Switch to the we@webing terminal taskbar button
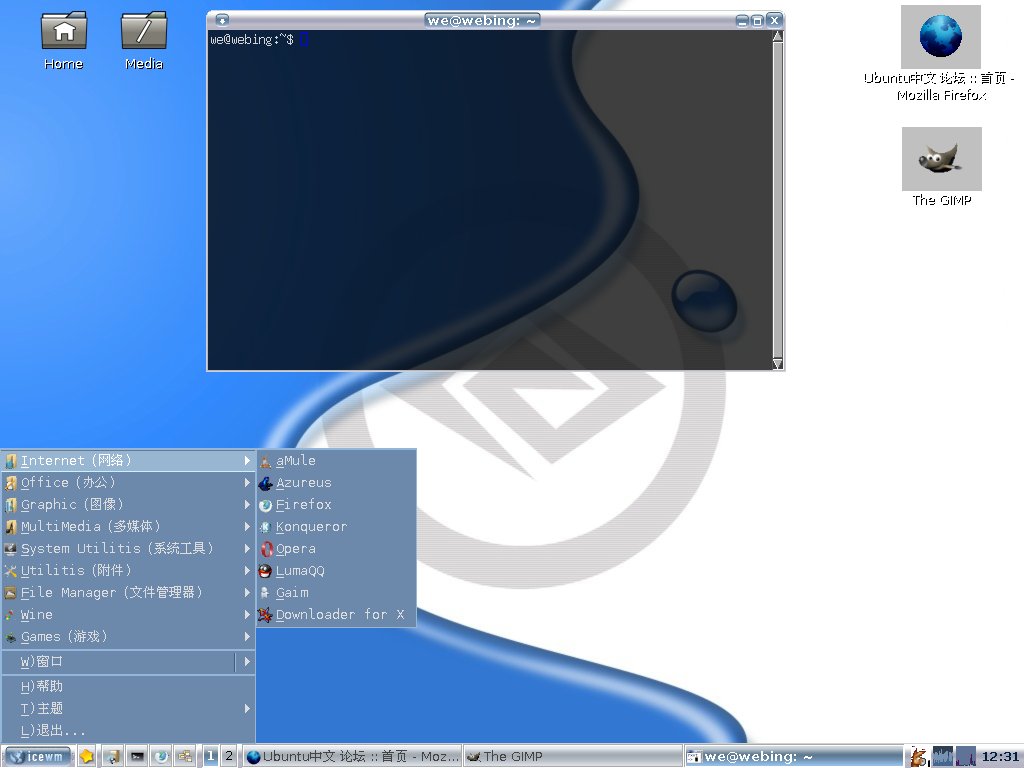Screen dimensions: 1024x768 792,756
